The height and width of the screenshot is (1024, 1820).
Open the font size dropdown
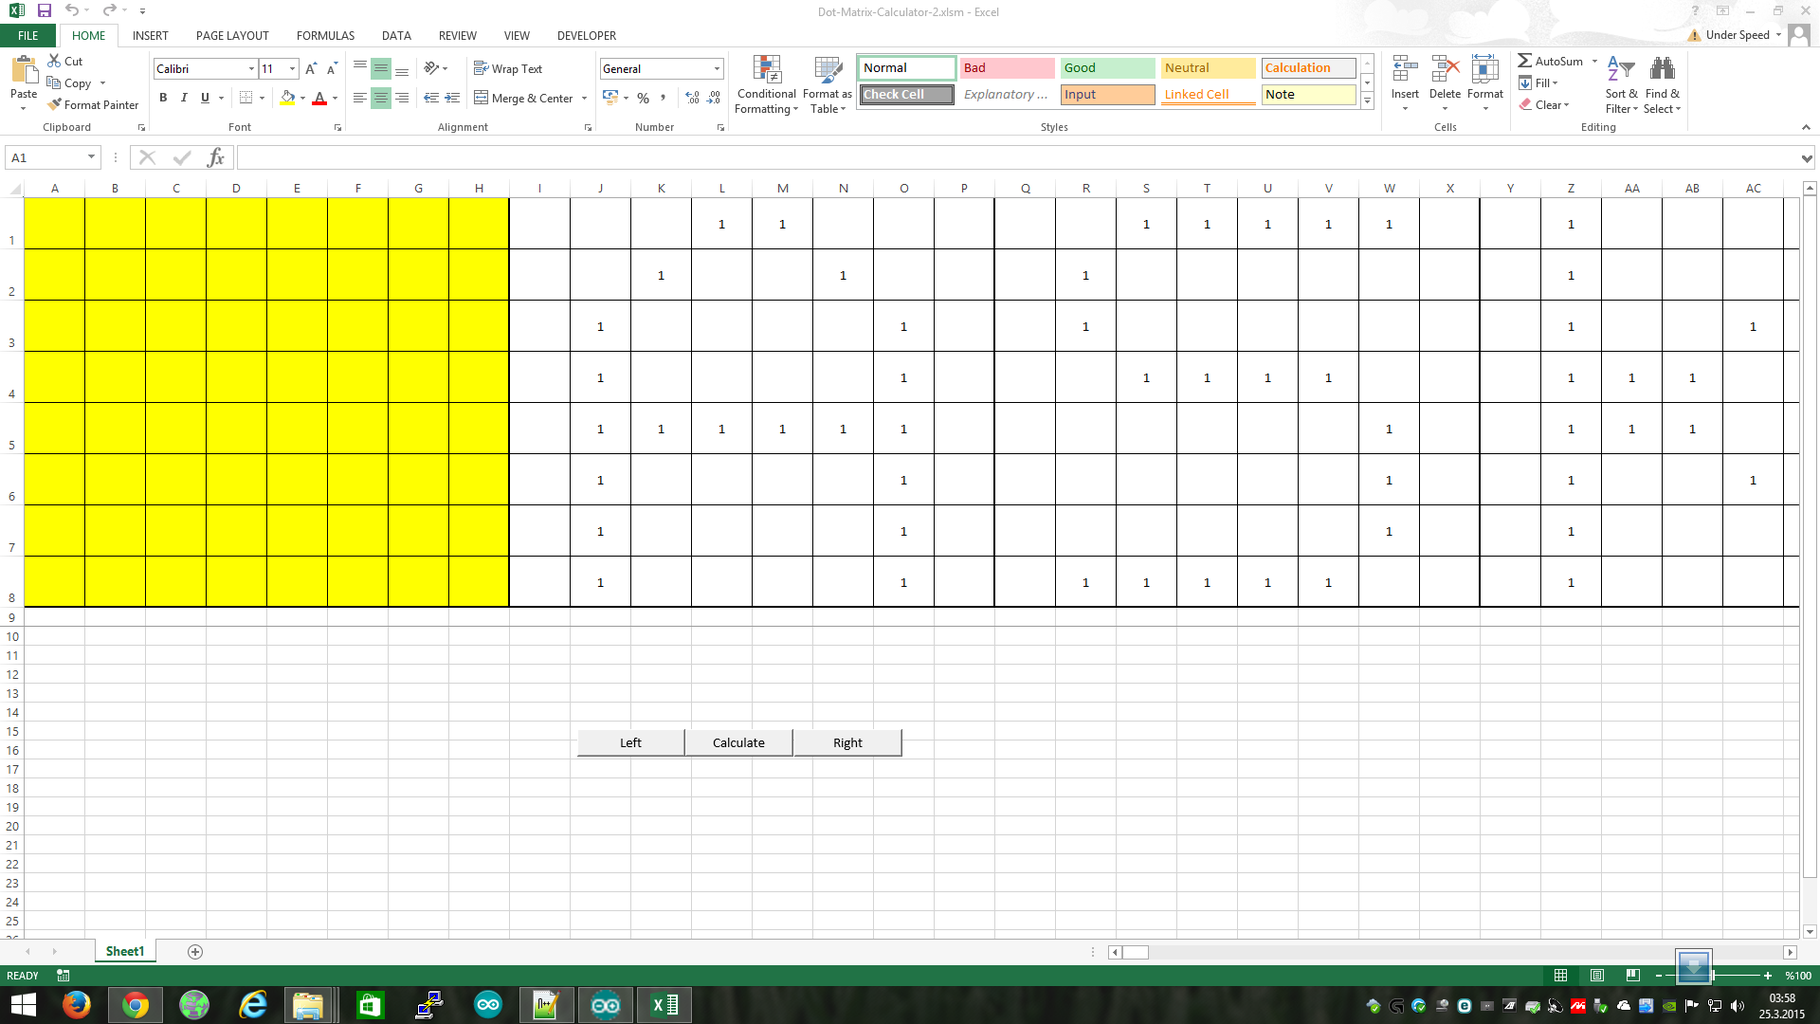[292, 69]
